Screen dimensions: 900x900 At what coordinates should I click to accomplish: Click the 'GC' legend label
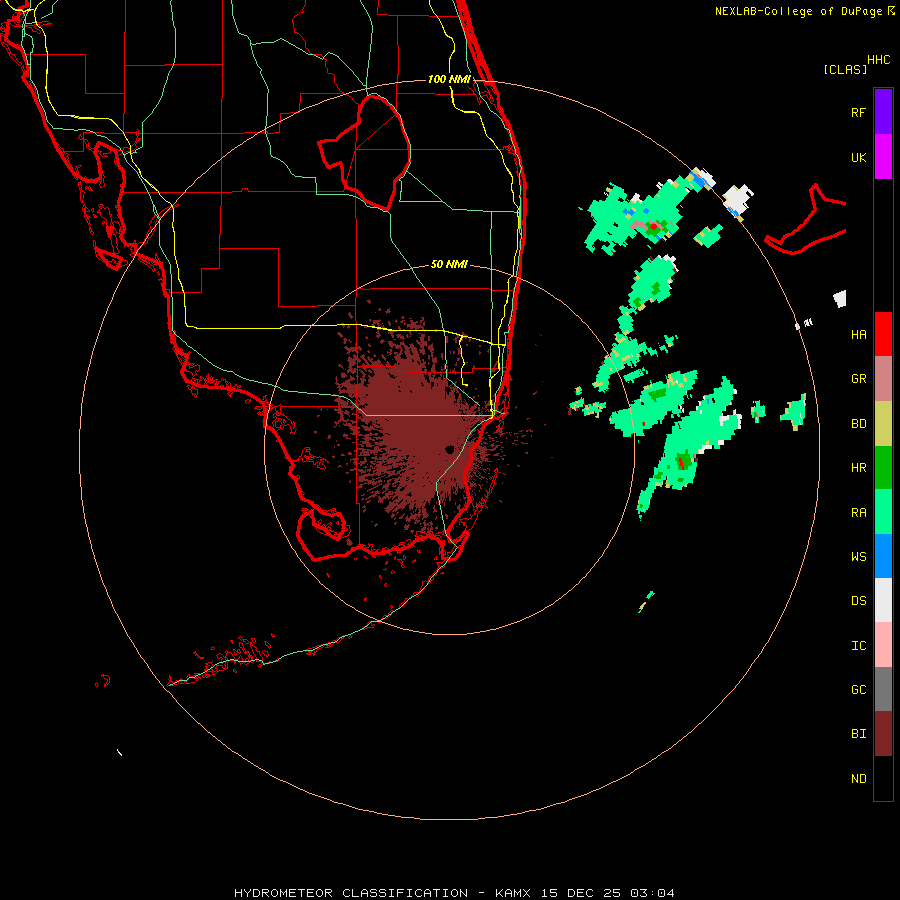click(x=858, y=690)
